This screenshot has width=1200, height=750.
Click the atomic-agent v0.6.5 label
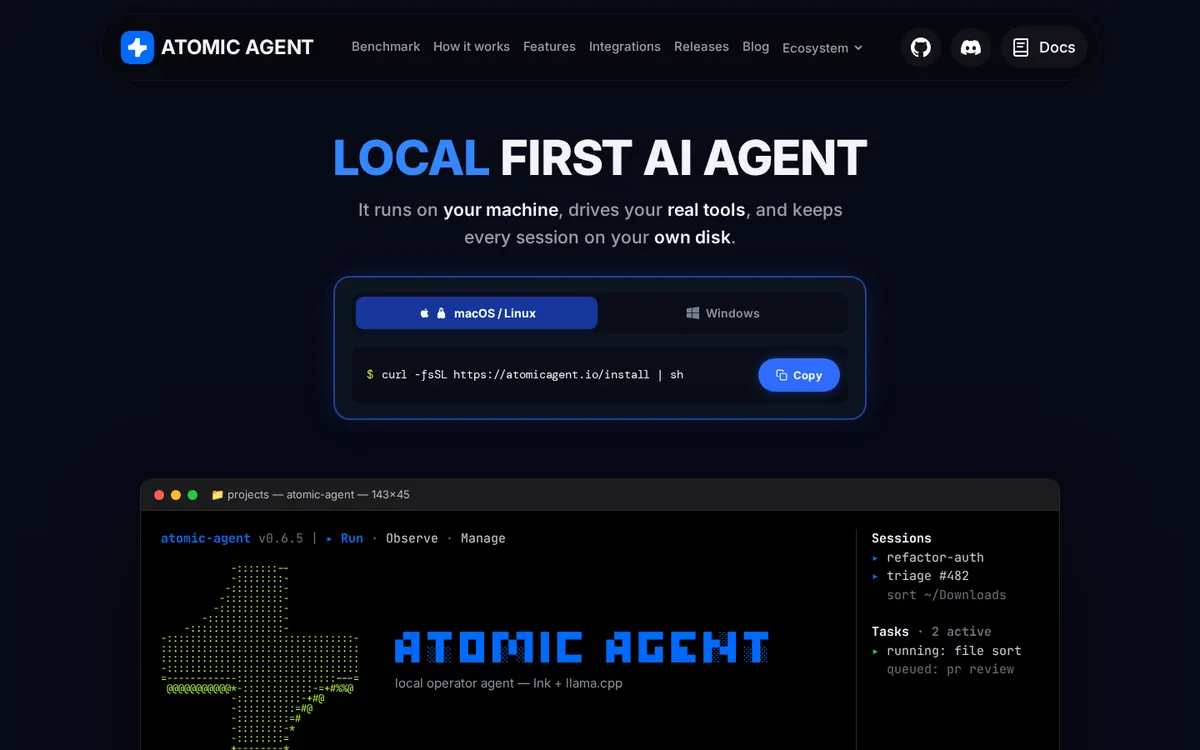pos(231,538)
